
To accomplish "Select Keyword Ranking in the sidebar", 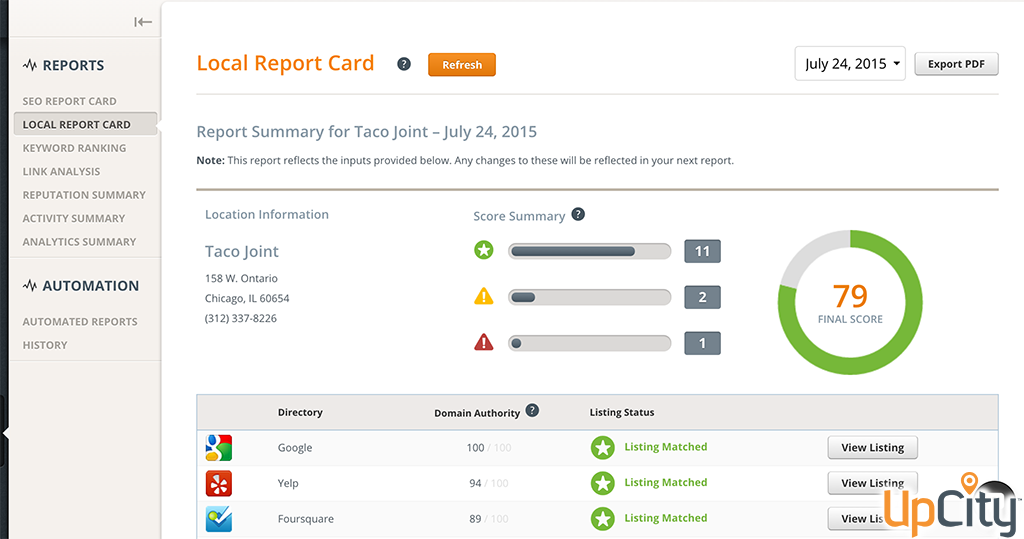I will coord(74,148).
